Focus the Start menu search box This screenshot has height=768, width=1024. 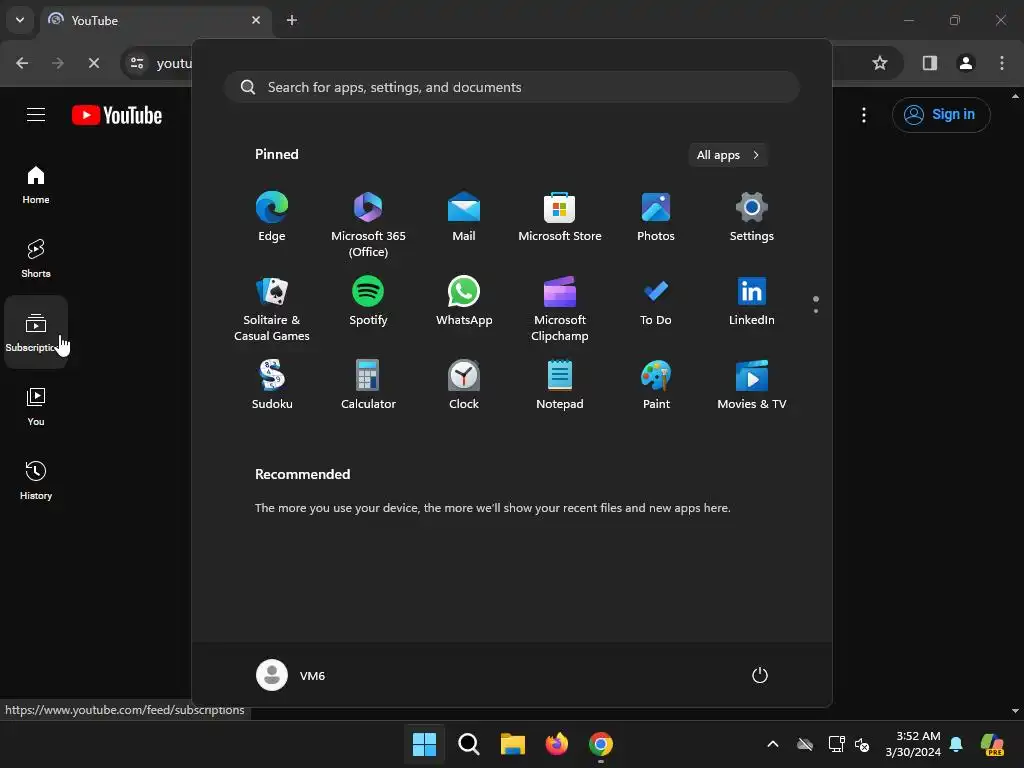[512, 87]
